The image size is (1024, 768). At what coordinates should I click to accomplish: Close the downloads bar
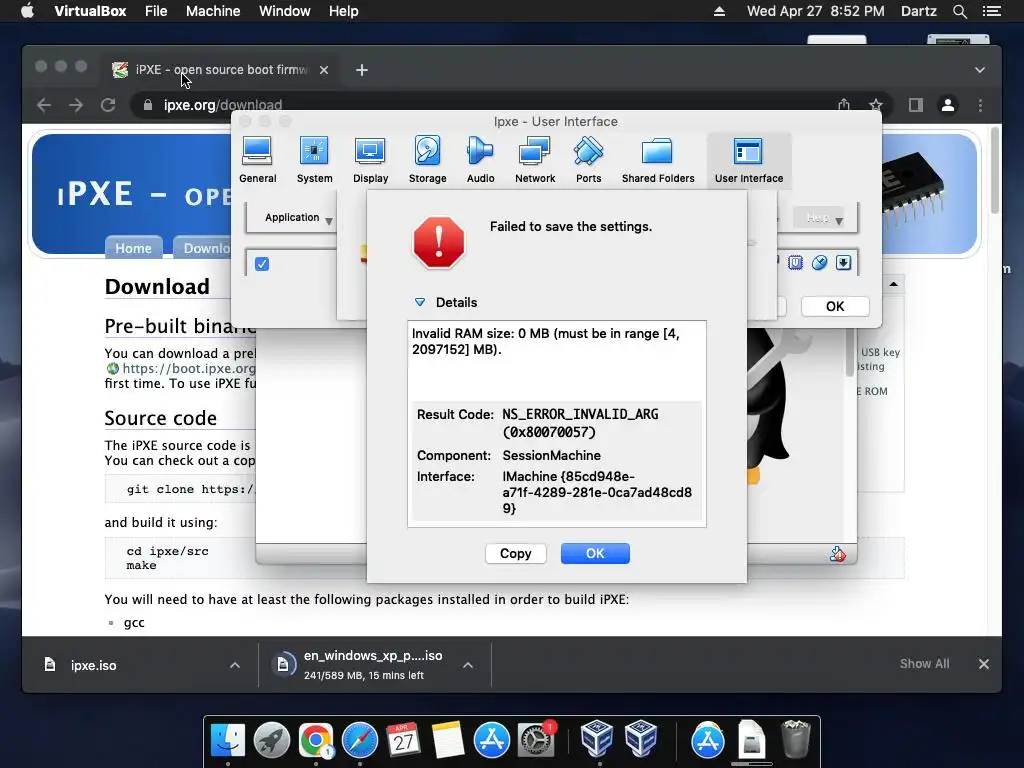pyautogui.click(x=984, y=664)
